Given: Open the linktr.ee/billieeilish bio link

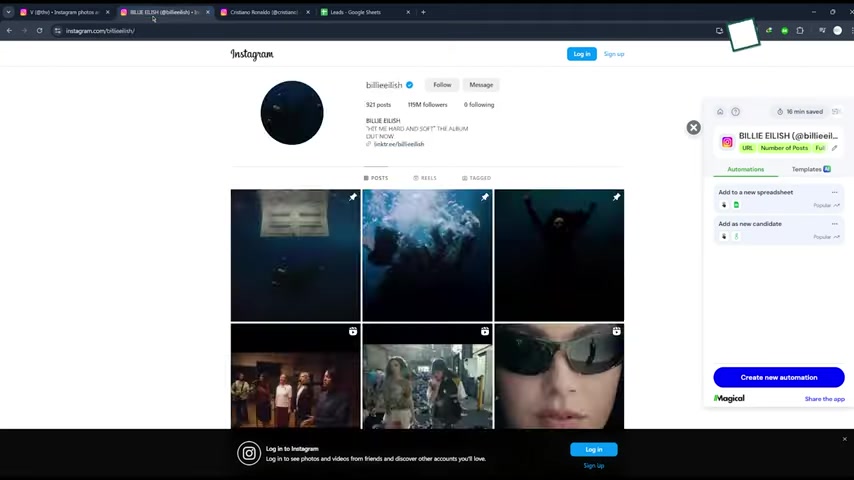Looking at the screenshot, I should pyautogui.click(x=399, y=144).
